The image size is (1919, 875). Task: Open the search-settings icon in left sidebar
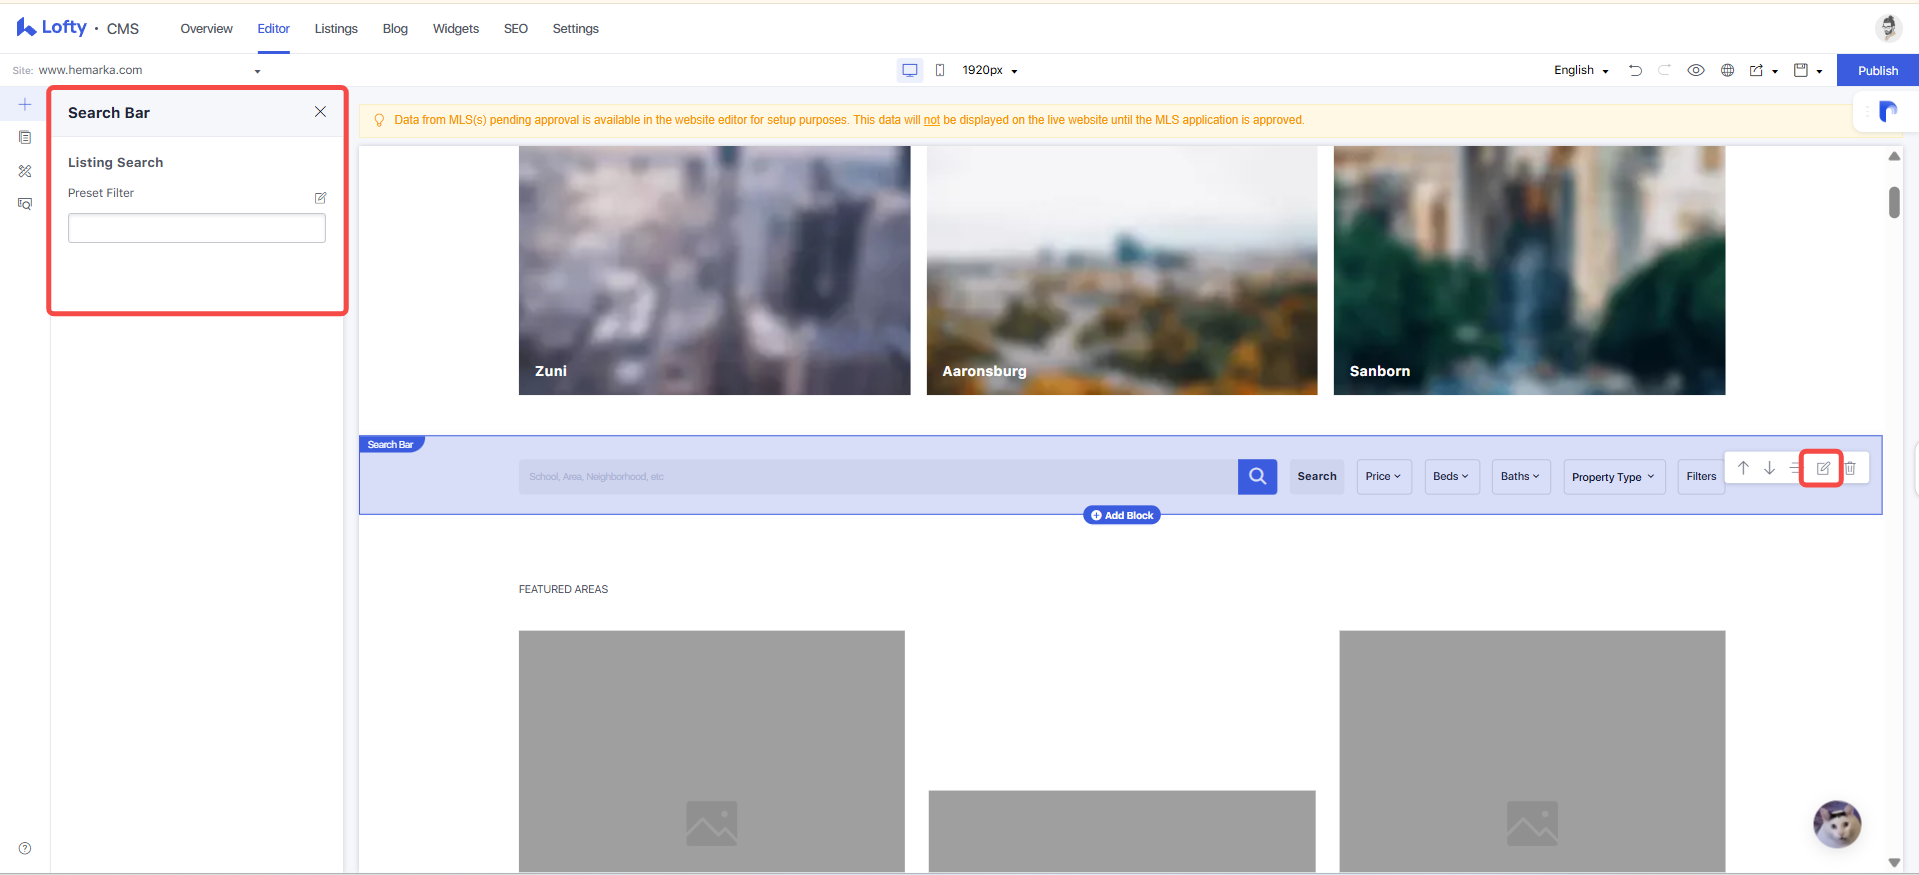[x=25, y=203]
